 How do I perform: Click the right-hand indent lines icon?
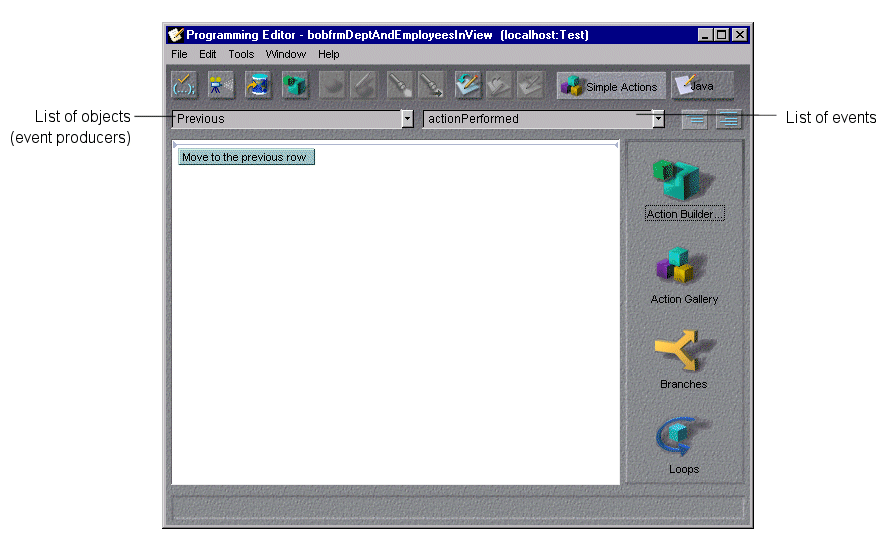729,119
